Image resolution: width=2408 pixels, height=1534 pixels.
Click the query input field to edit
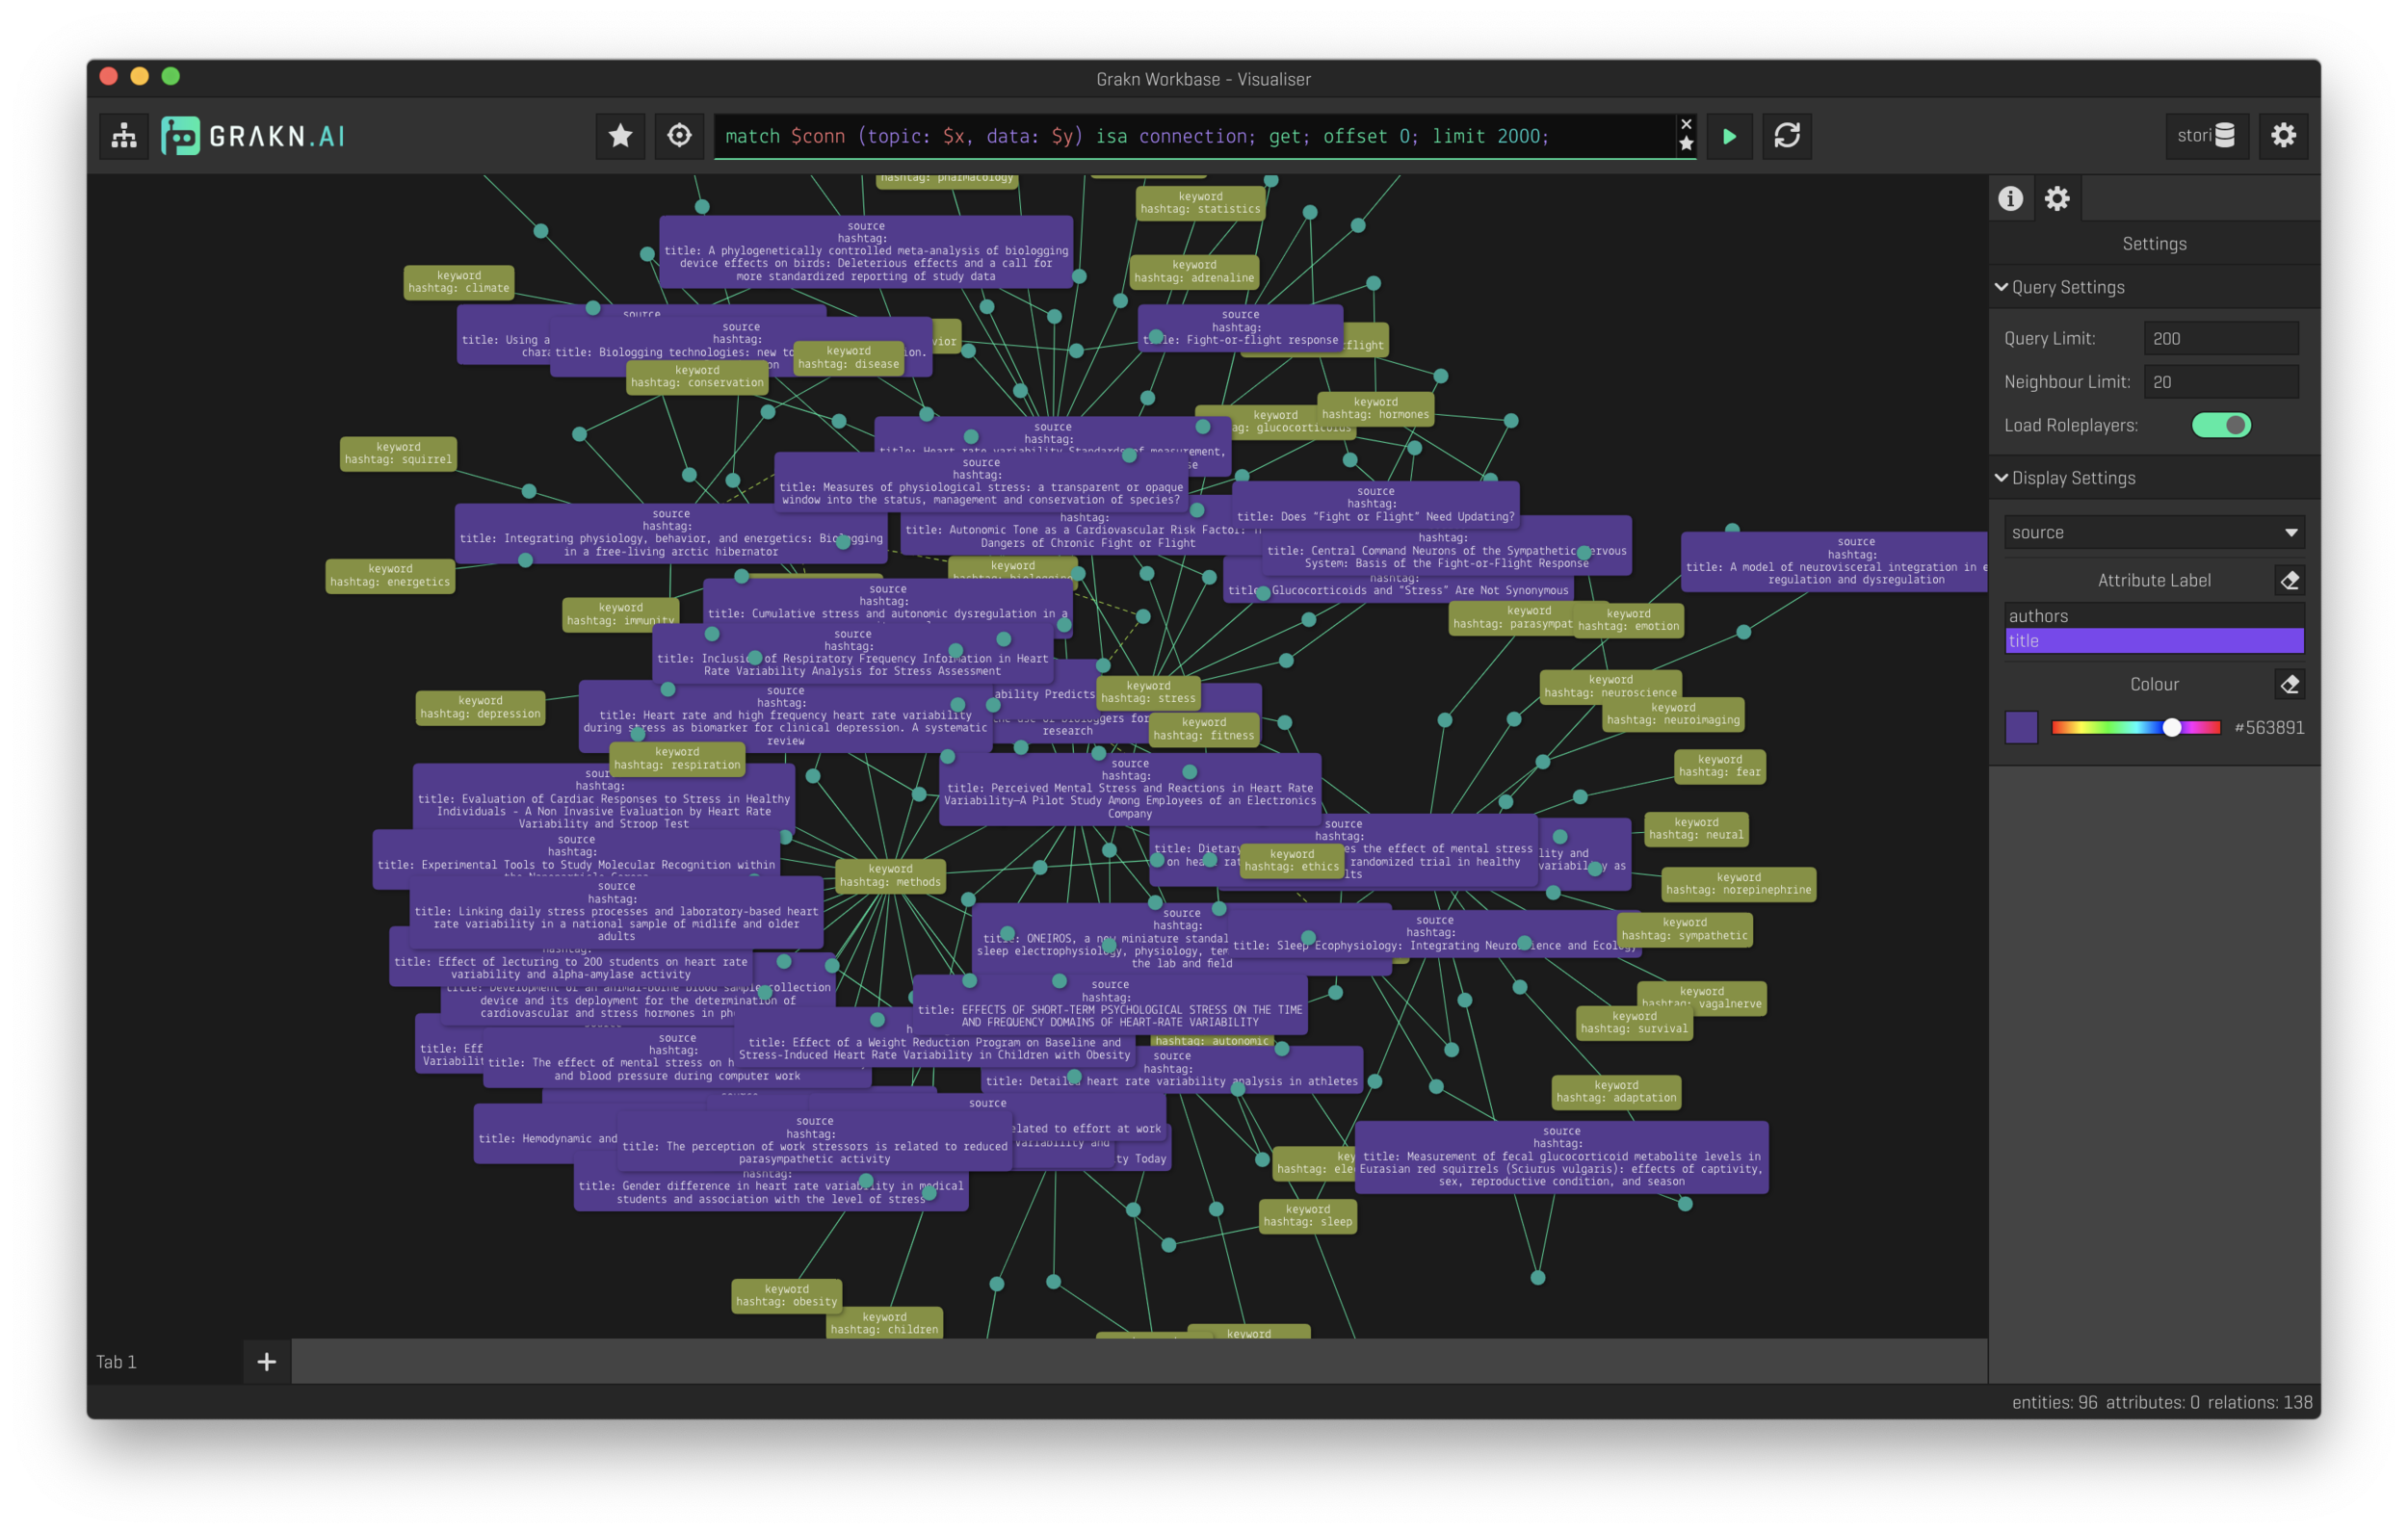point(1197,135)
